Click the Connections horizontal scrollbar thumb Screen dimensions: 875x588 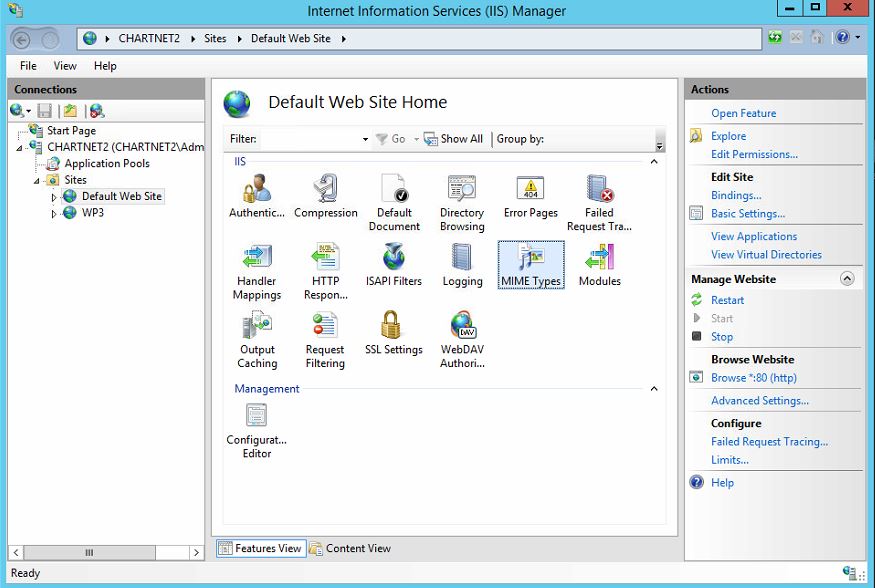[89, 552]
